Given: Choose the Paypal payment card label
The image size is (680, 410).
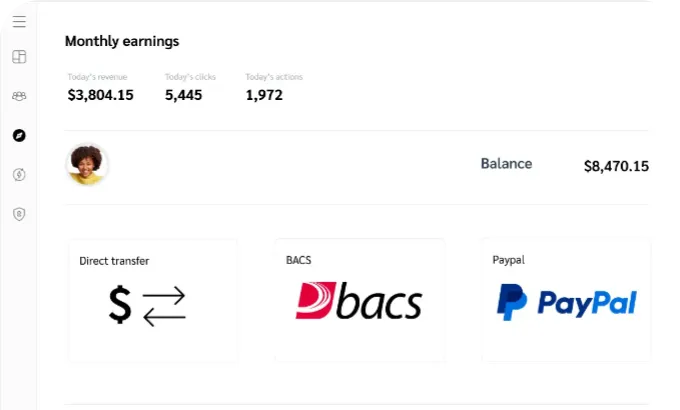Looking at the screenshot, I should point(508,260).
